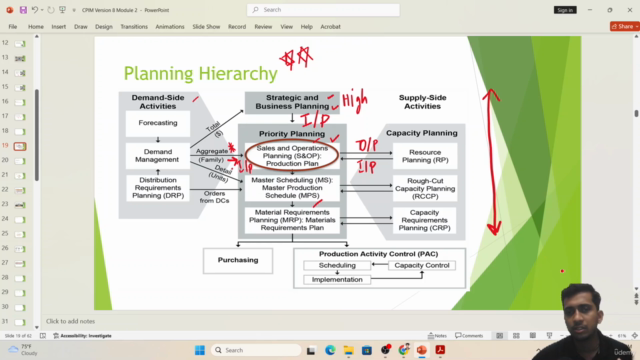Open the Help tab

click(307, 27)
